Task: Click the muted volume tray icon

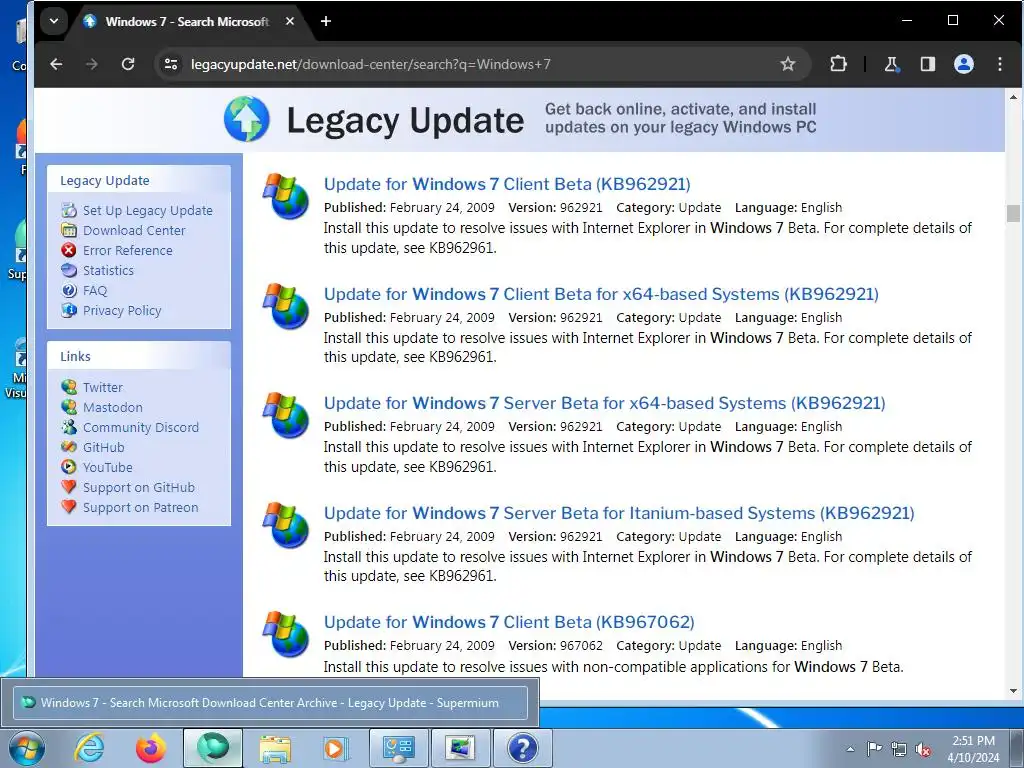Action: pos(923,749)
